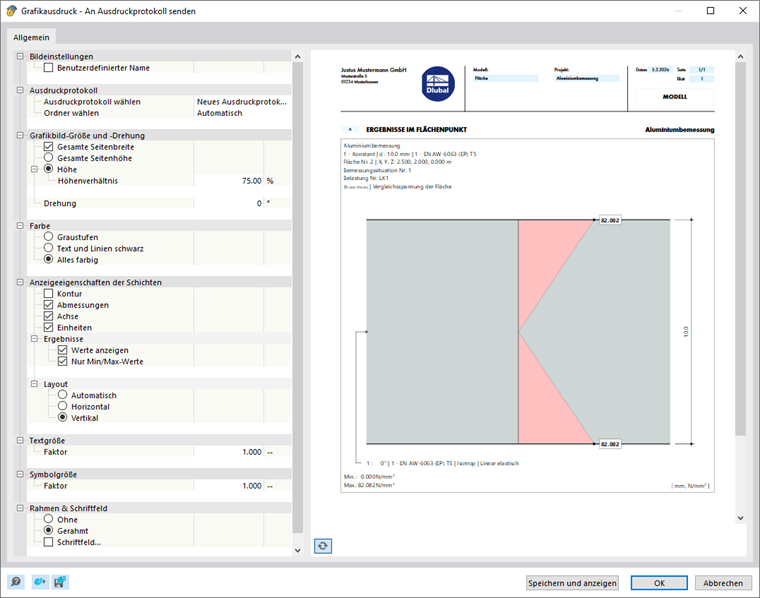Edit the Höhenverhältnis value 75.00
Screen dimensions: 760x598
click(229, 181)
